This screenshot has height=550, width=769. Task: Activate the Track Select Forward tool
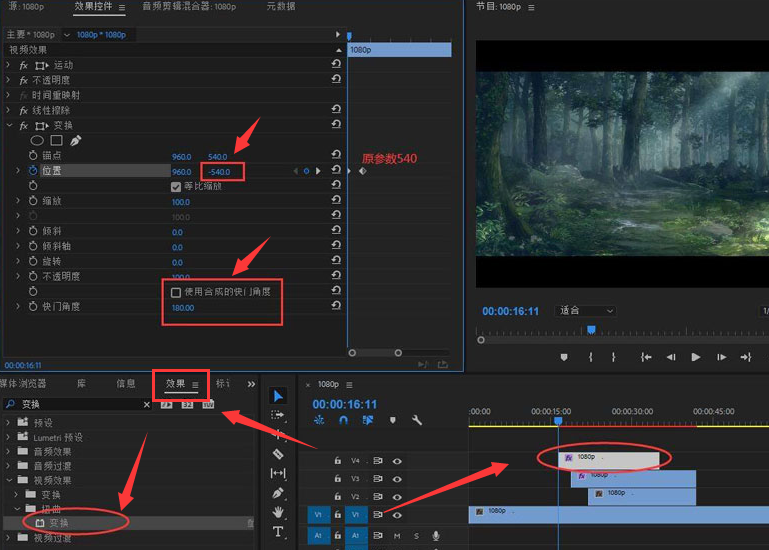[x=278, y=415]
